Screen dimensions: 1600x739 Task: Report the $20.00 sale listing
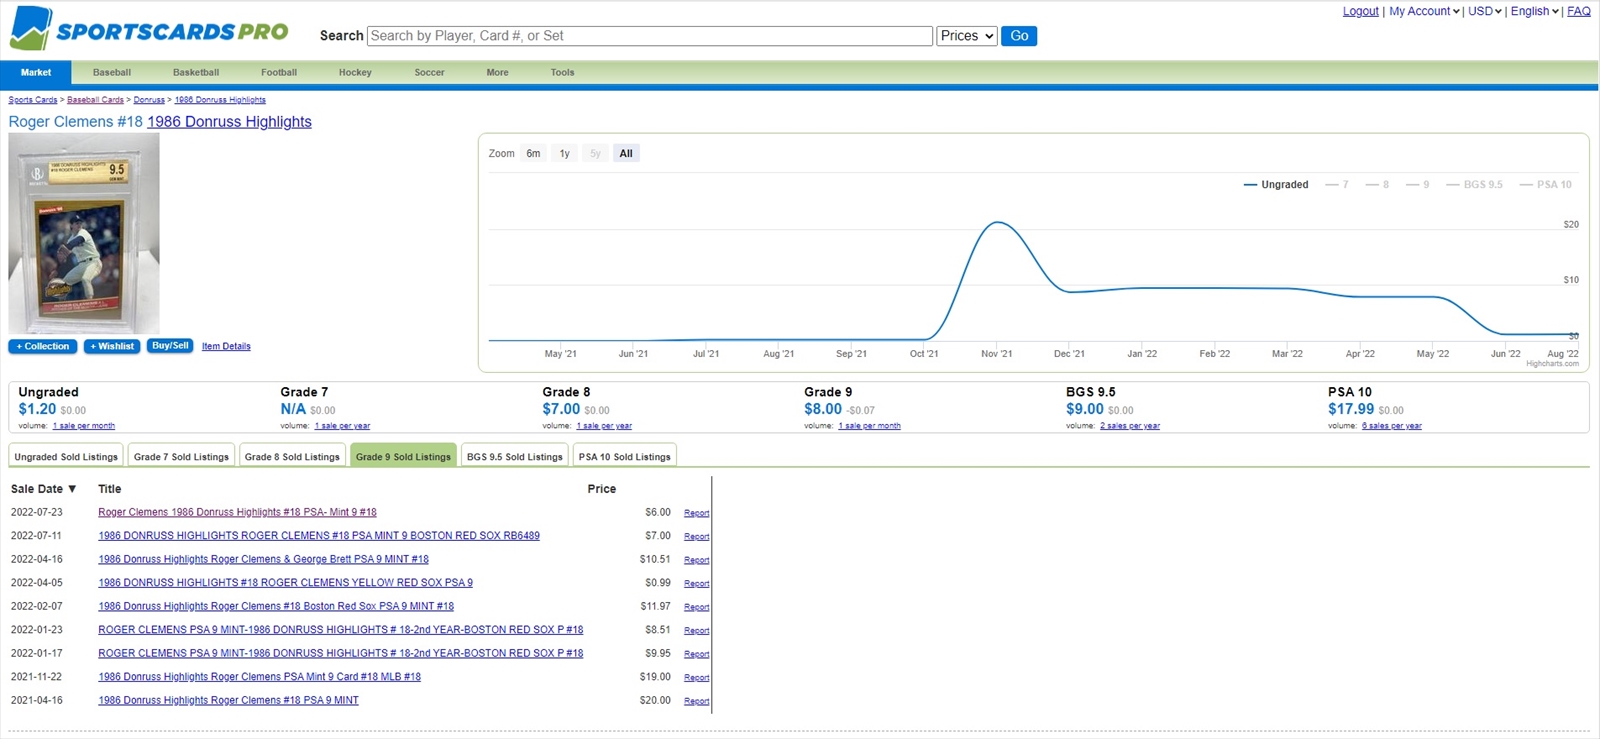(696, 701)
